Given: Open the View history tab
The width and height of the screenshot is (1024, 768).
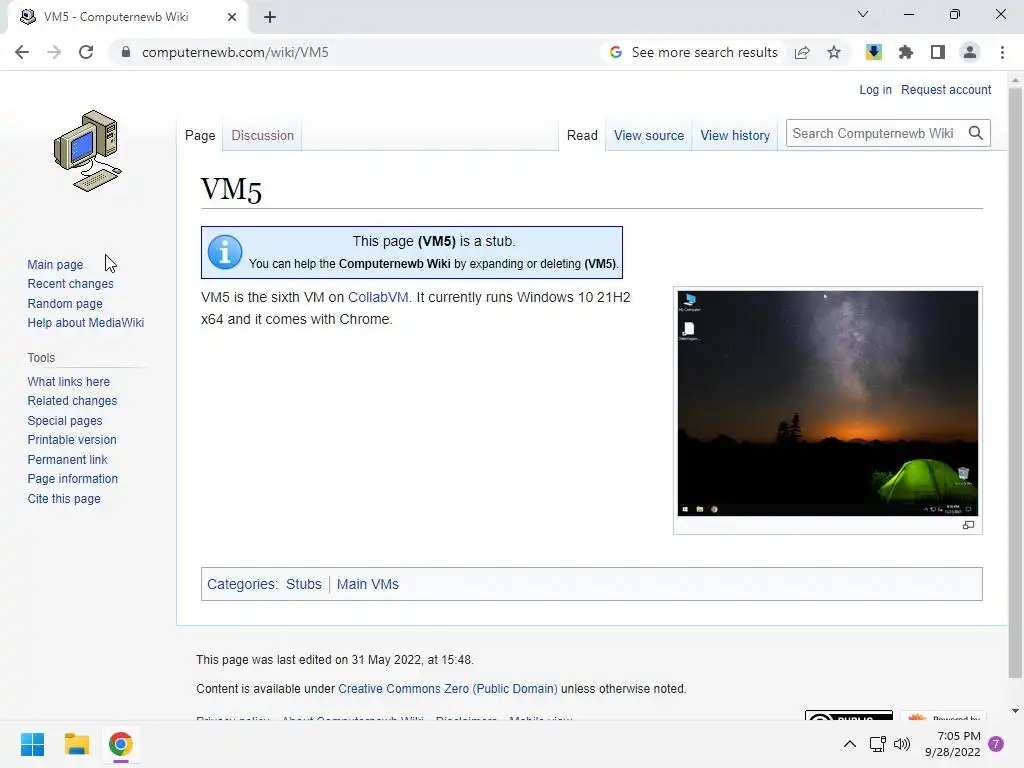Looking at the screenshot, I should point(735,135).
